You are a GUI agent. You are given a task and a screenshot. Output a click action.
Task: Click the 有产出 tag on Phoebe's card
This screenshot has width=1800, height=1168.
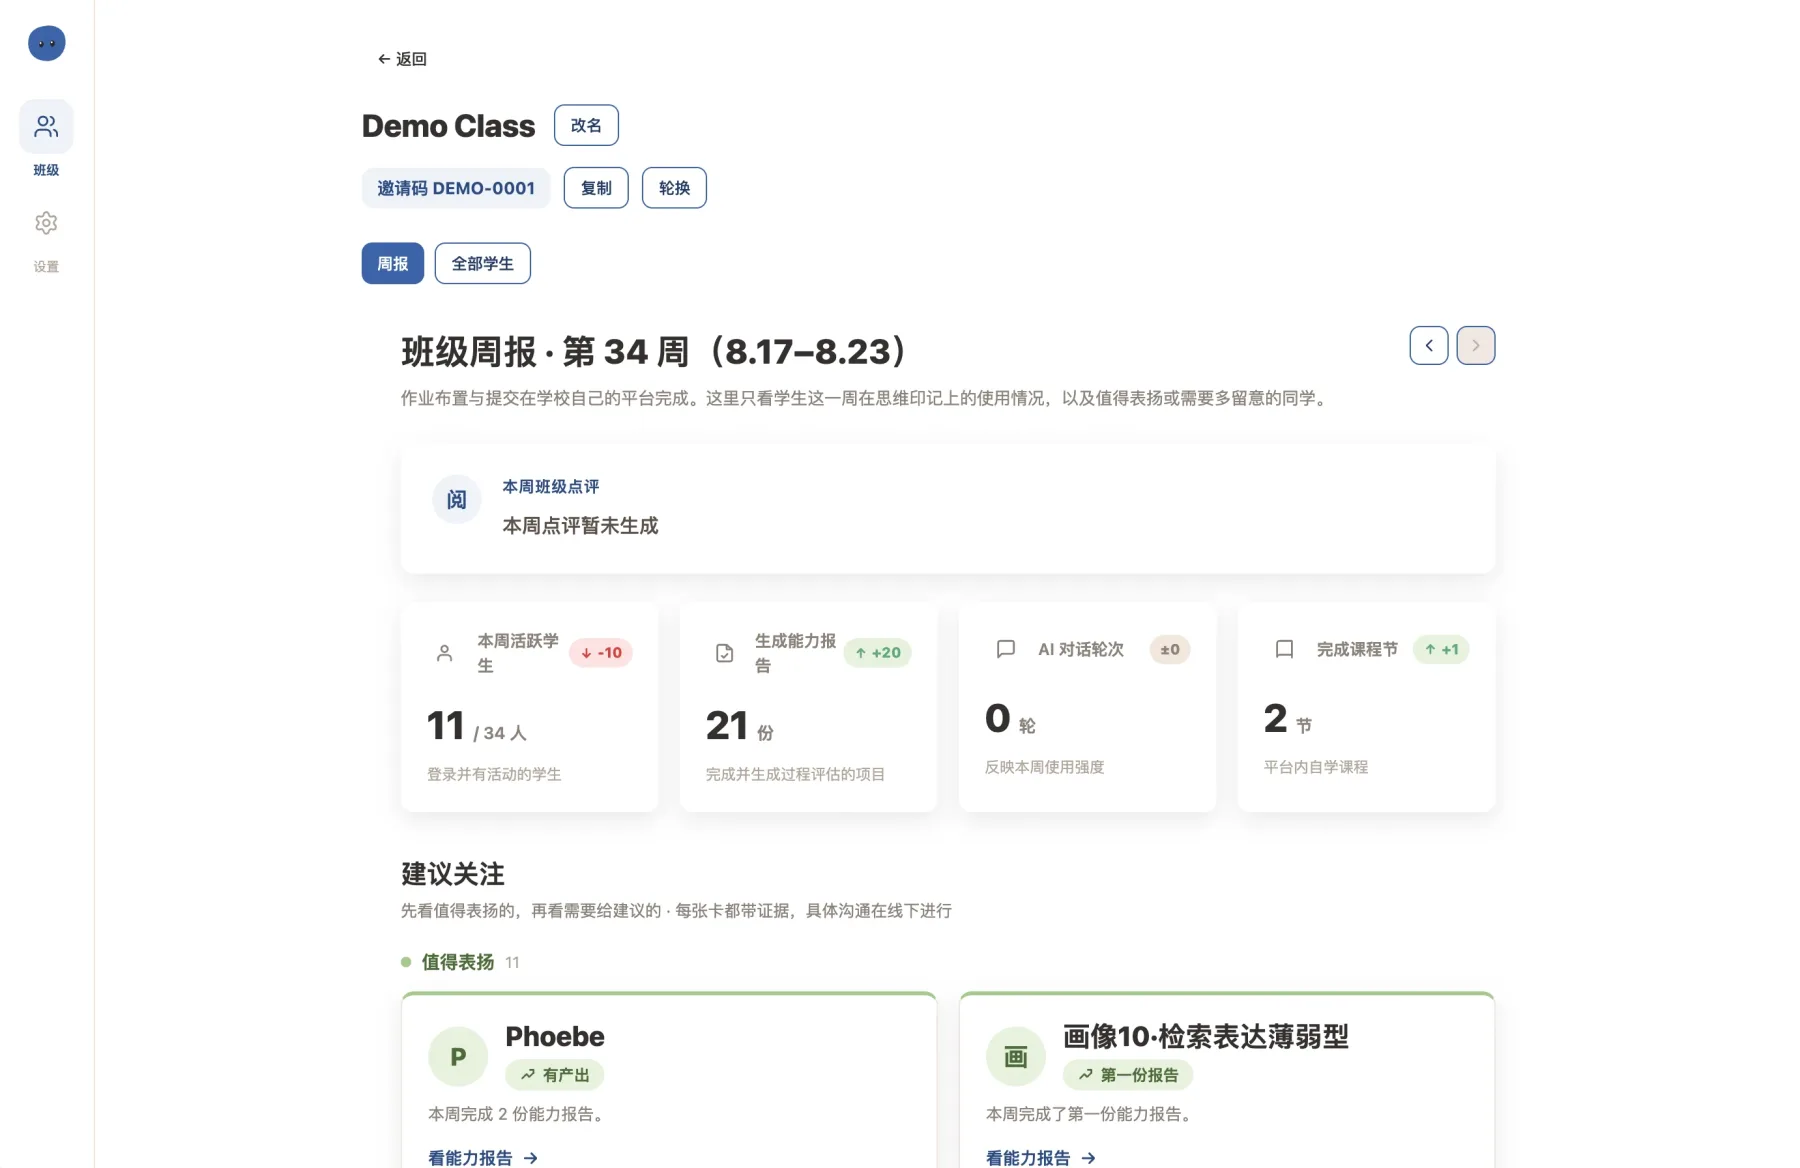pos(555,1075)
